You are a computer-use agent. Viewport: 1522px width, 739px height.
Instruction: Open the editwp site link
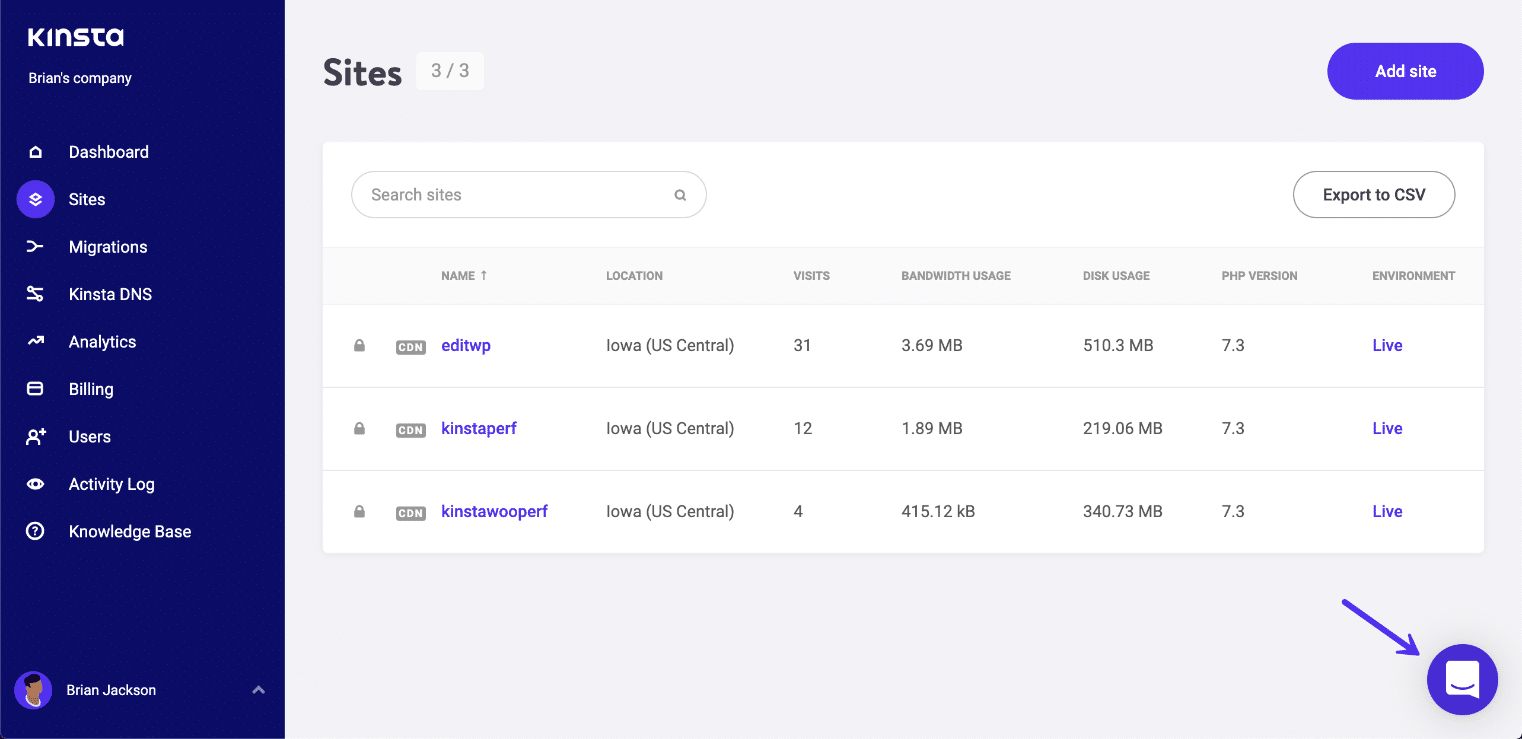(x=466, y=346)
